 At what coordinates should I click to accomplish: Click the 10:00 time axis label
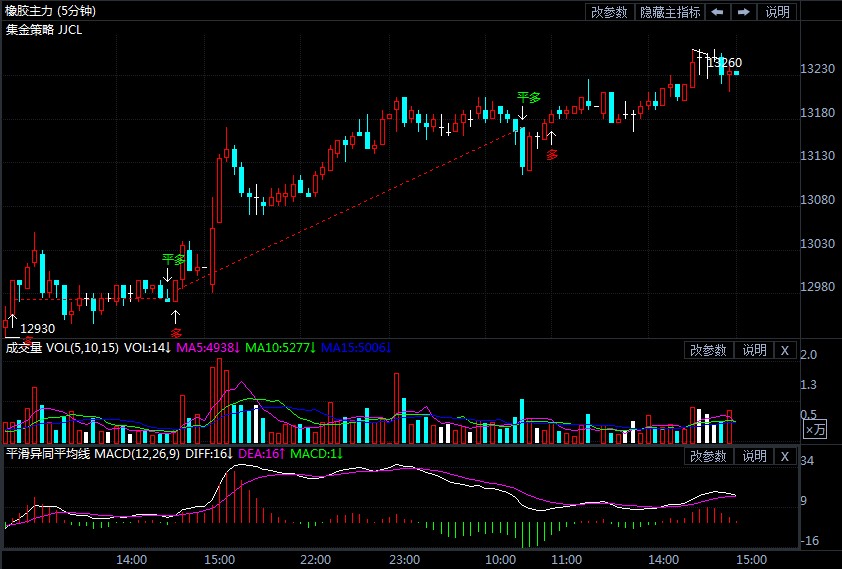pyautogui.click(x=500, y=560)
